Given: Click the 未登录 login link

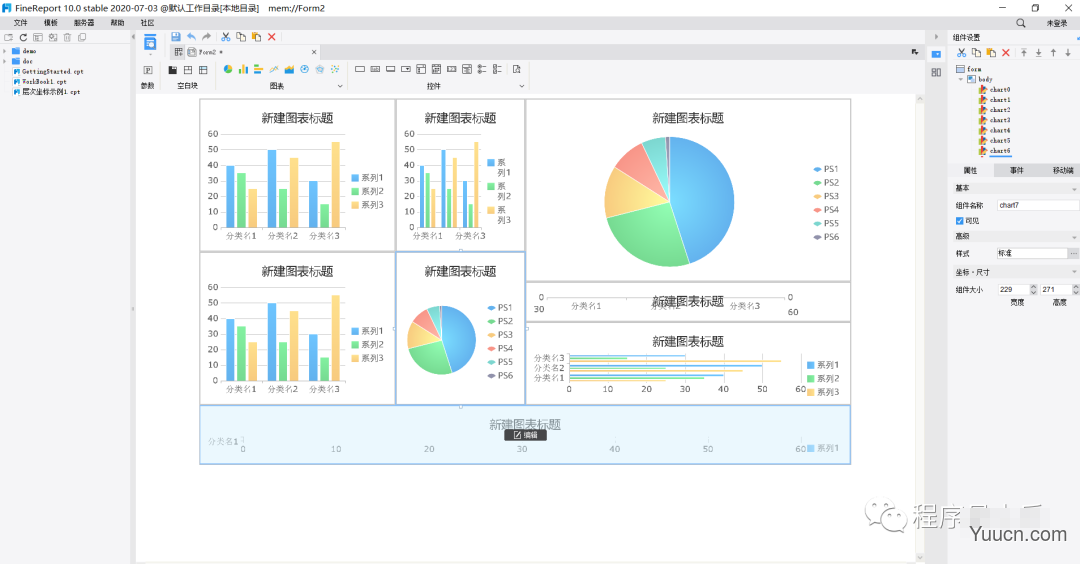Looking at the screenshot, I should pyautogui.click(x=1057, y=23).
